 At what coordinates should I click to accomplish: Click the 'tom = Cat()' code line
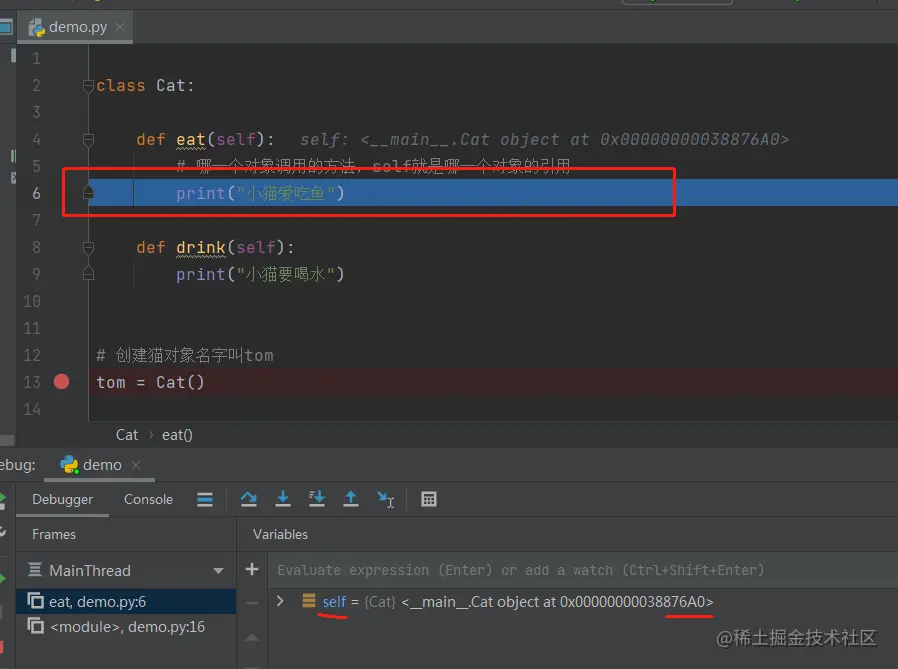click(x=150, y=382)
